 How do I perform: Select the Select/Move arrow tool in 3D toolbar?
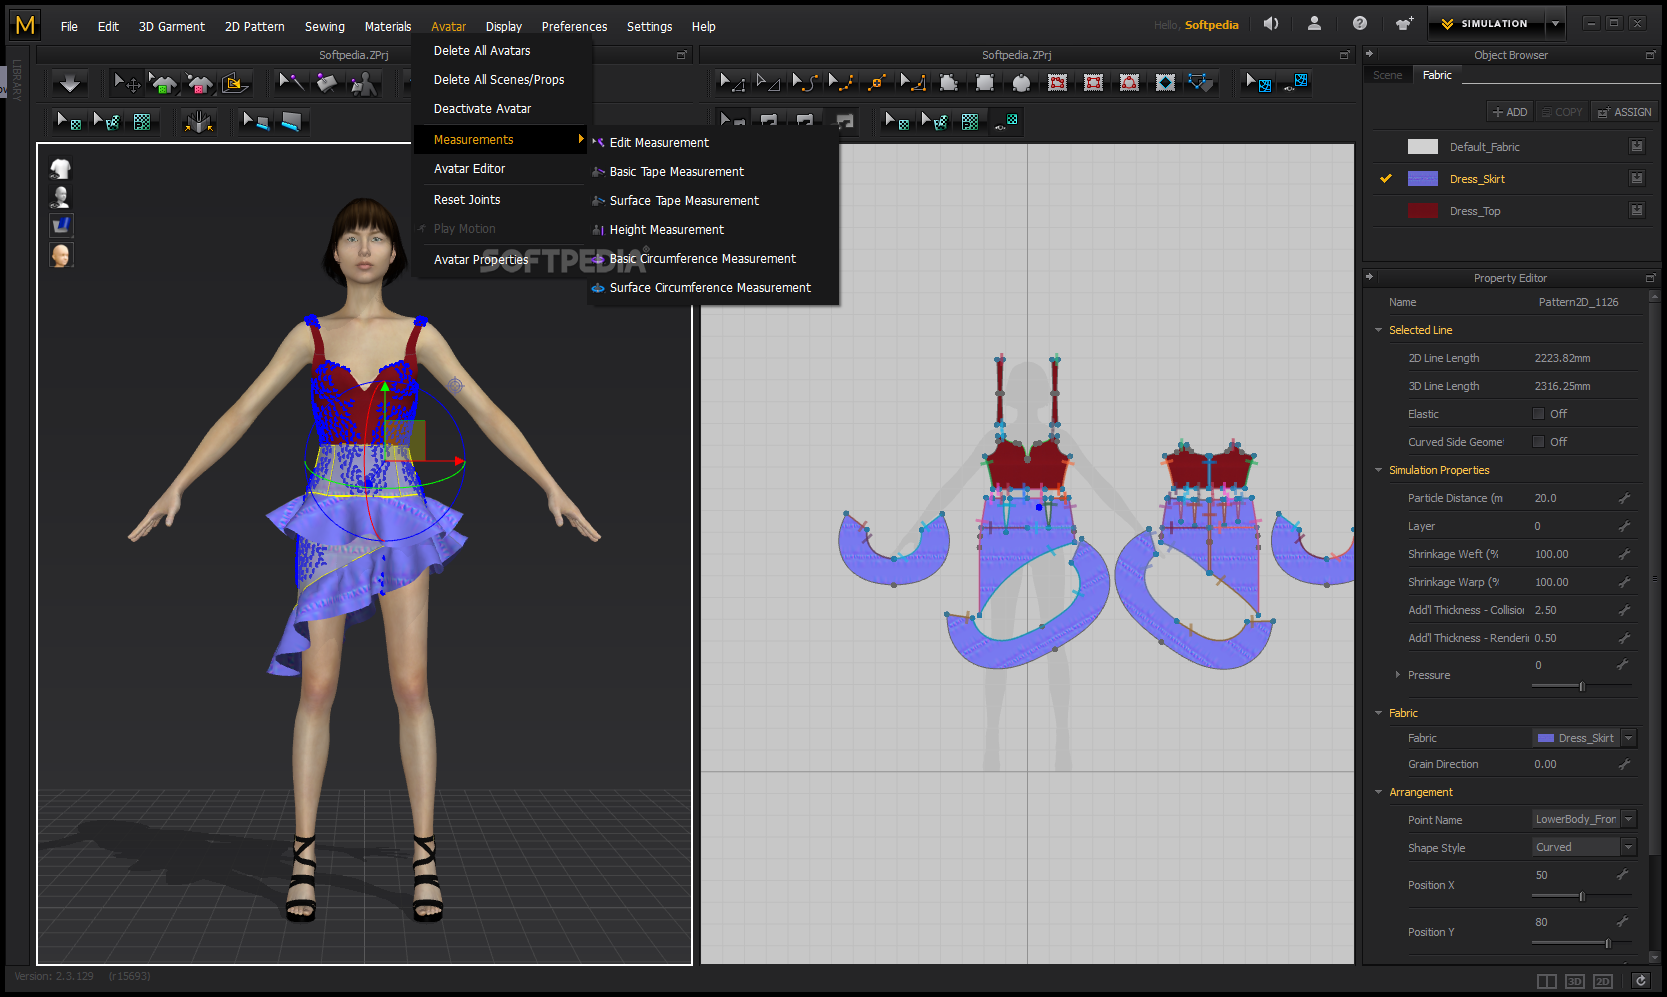pyautogui.click(x=126, y=83)
